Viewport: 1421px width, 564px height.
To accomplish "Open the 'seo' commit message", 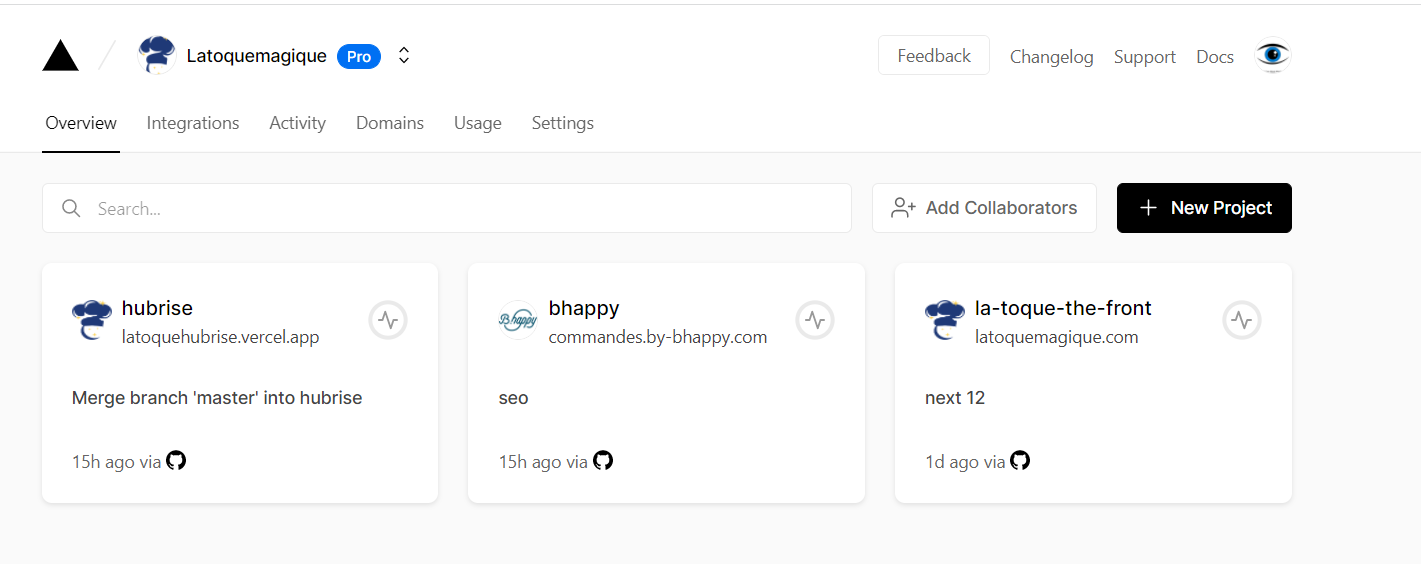I will point(513,398).
